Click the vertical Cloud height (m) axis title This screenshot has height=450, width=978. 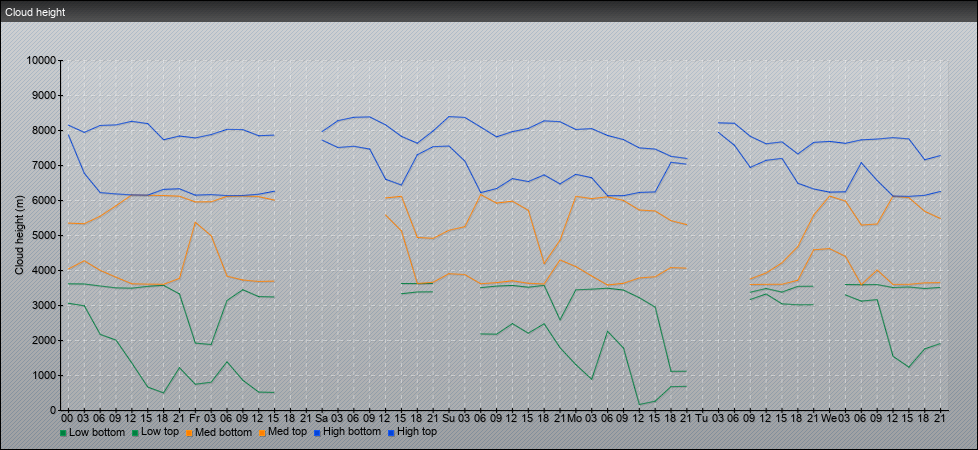click(x=19, y=235)
